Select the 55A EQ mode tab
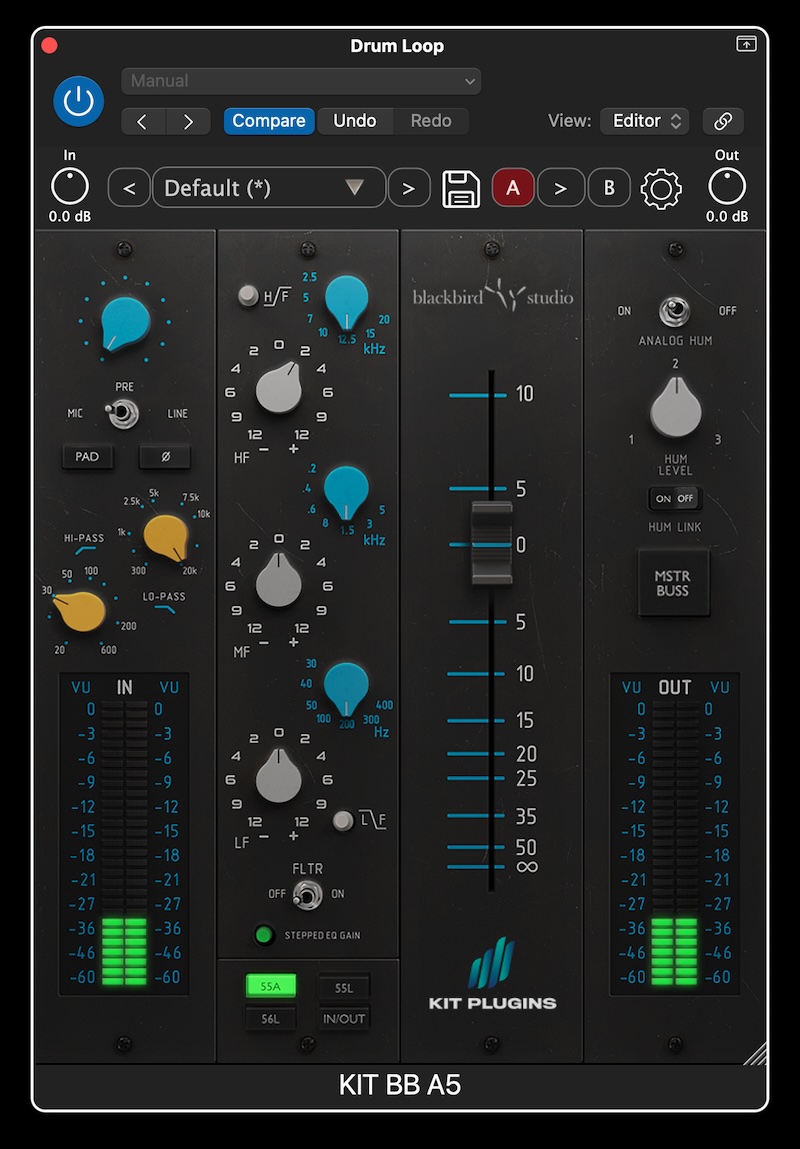The height and width of the screenshot is (1149, 800). pyautogui.click(x=271, y=986)
